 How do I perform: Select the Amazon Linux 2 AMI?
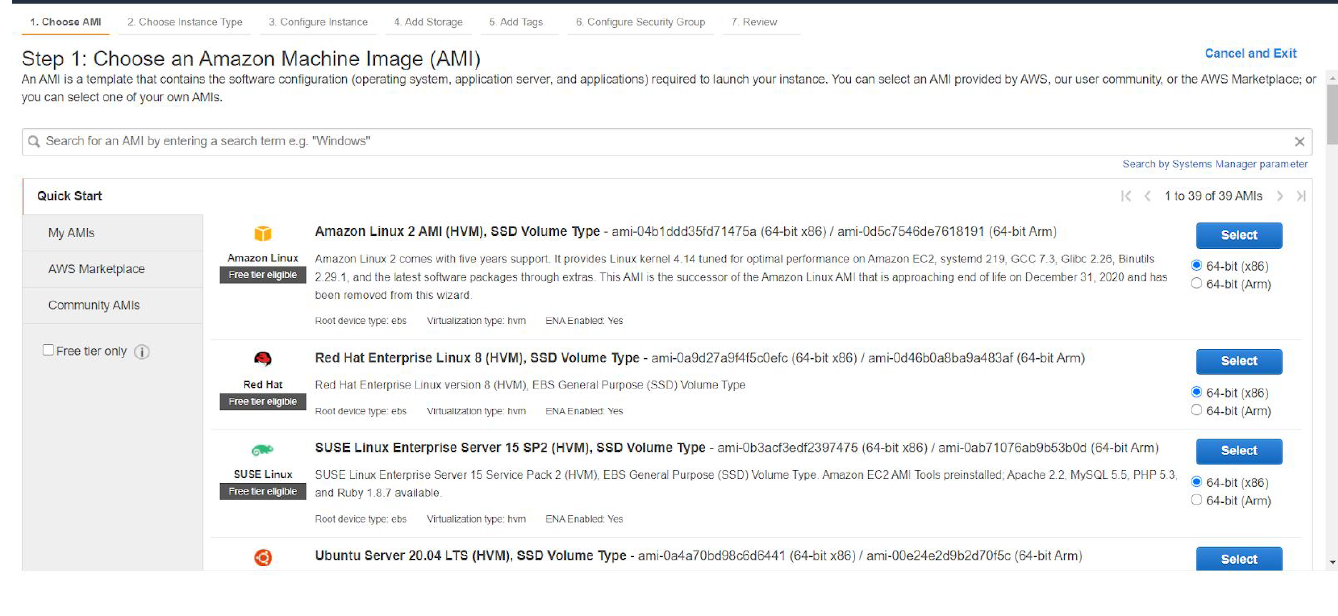pos(1239,235)
